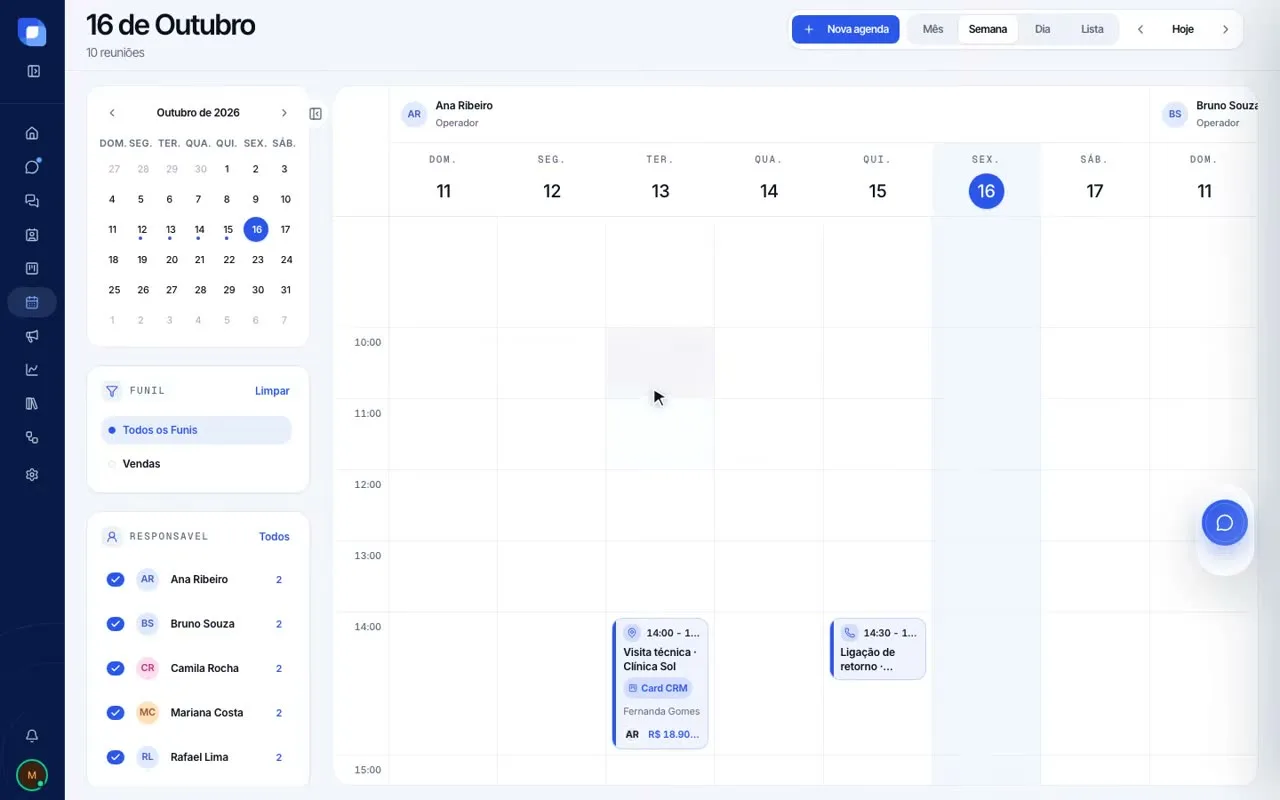Switch to the Dia view tab
Image resolution: width=1280 pixels, height=800 pixels.
pos(1042,29)
